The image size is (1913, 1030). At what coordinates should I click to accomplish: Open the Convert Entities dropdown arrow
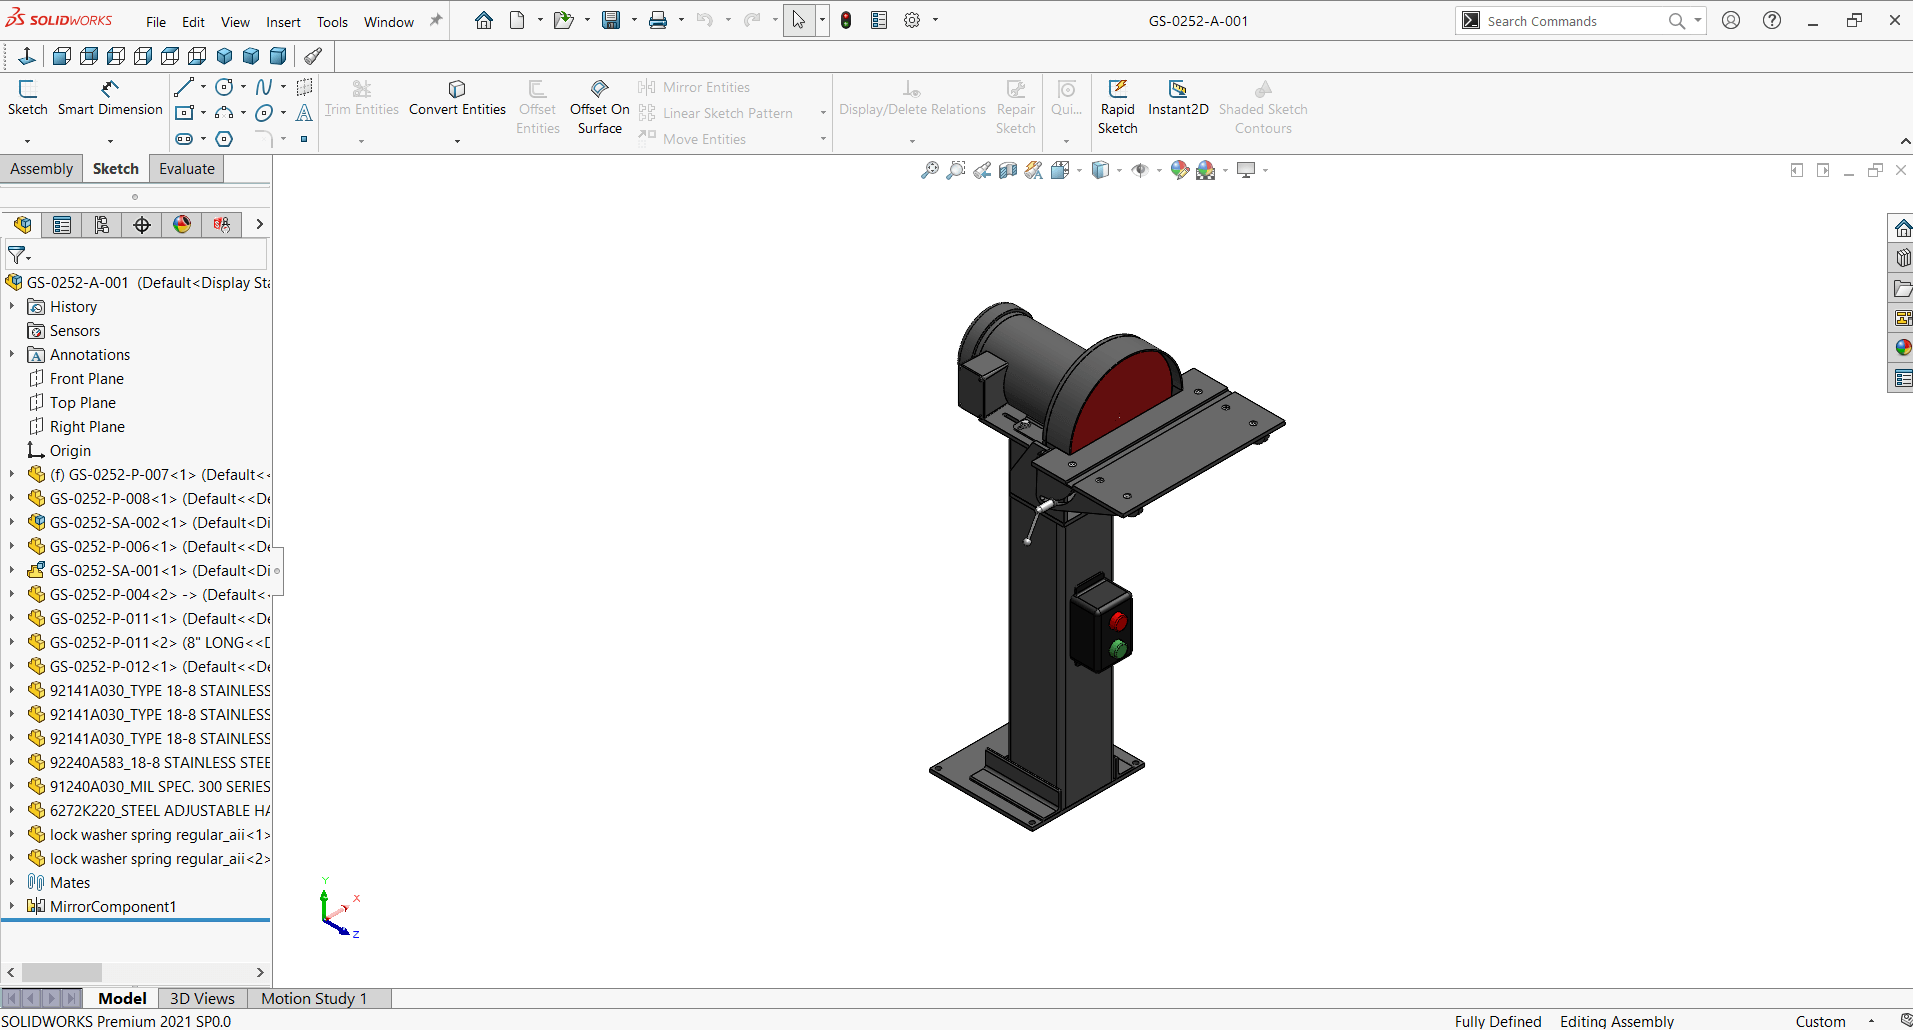pos(457,141)
